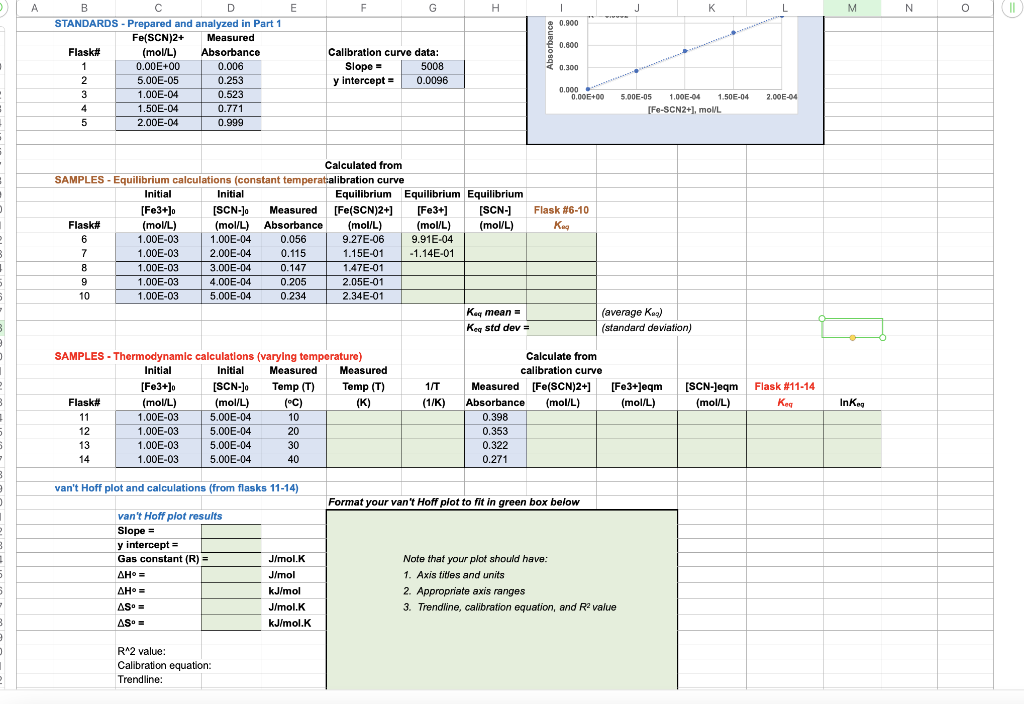Image resolution: width=1024 pixels, height=704 pixels.
Task: Select standards concentration cell 5.00E-05
Action: (158, 81)
